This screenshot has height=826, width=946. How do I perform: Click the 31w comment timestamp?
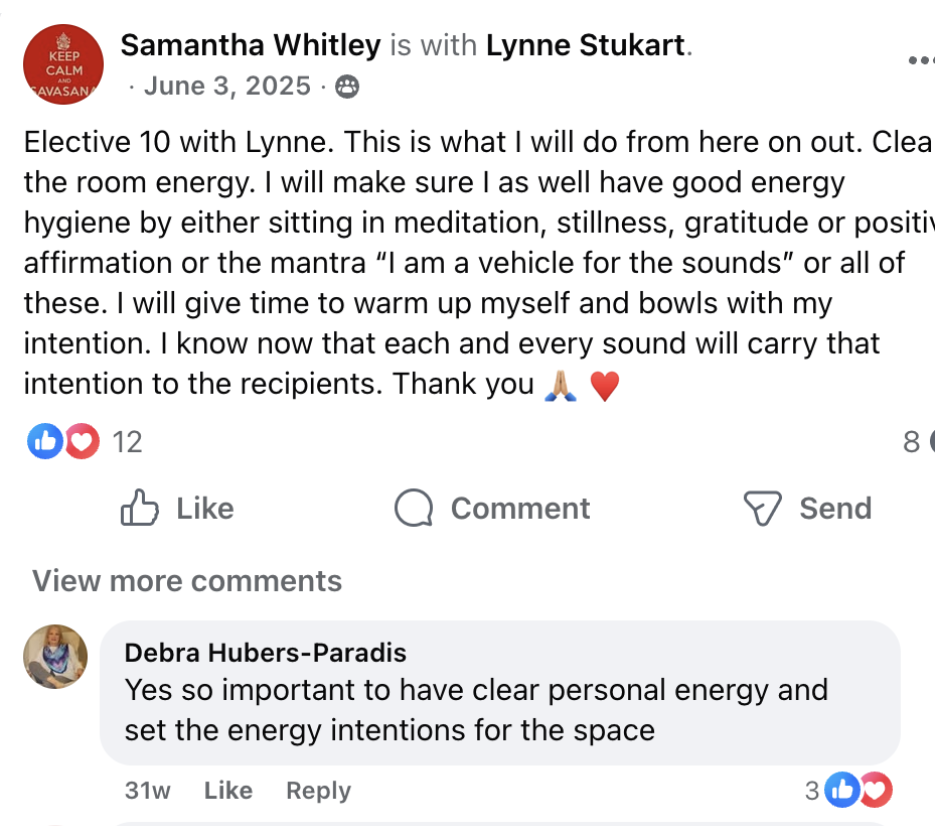tap(147, 791)
